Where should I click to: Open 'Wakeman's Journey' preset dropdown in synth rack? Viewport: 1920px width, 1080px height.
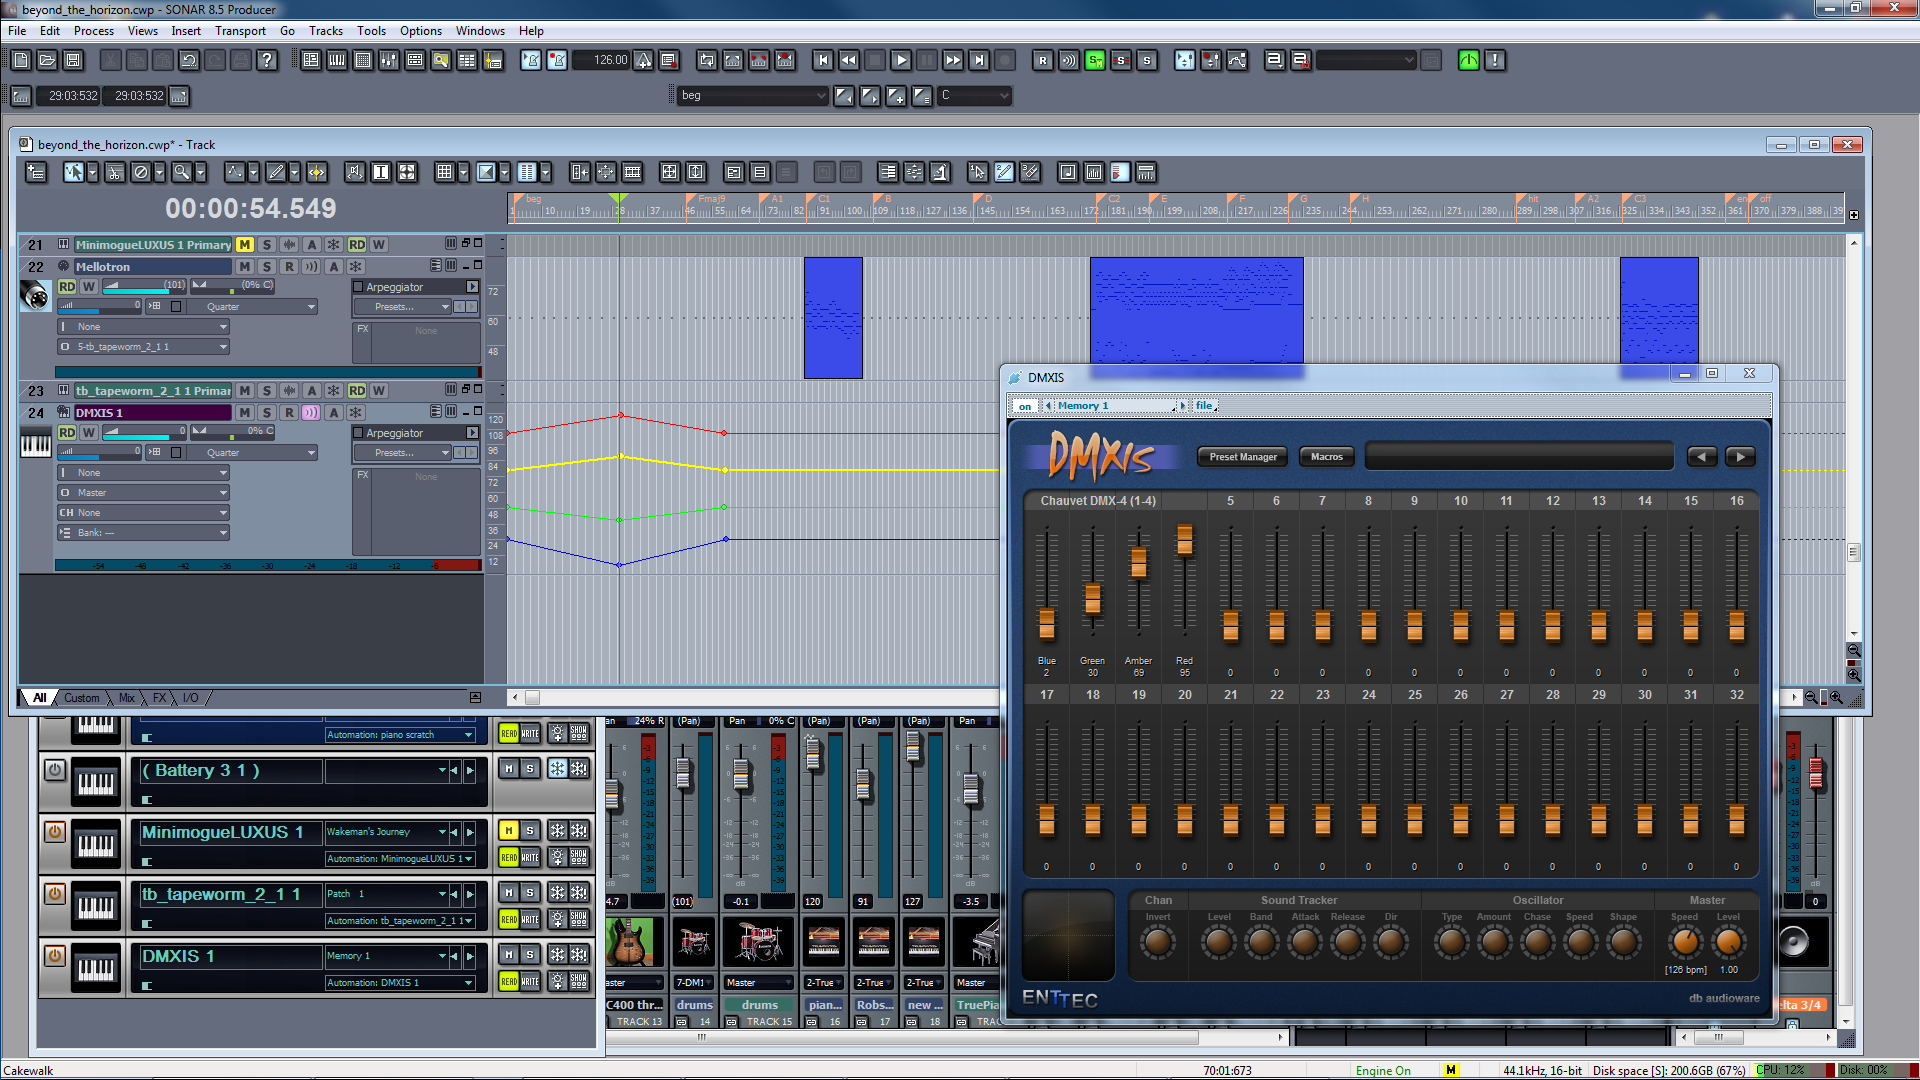(x=386, y=831)
